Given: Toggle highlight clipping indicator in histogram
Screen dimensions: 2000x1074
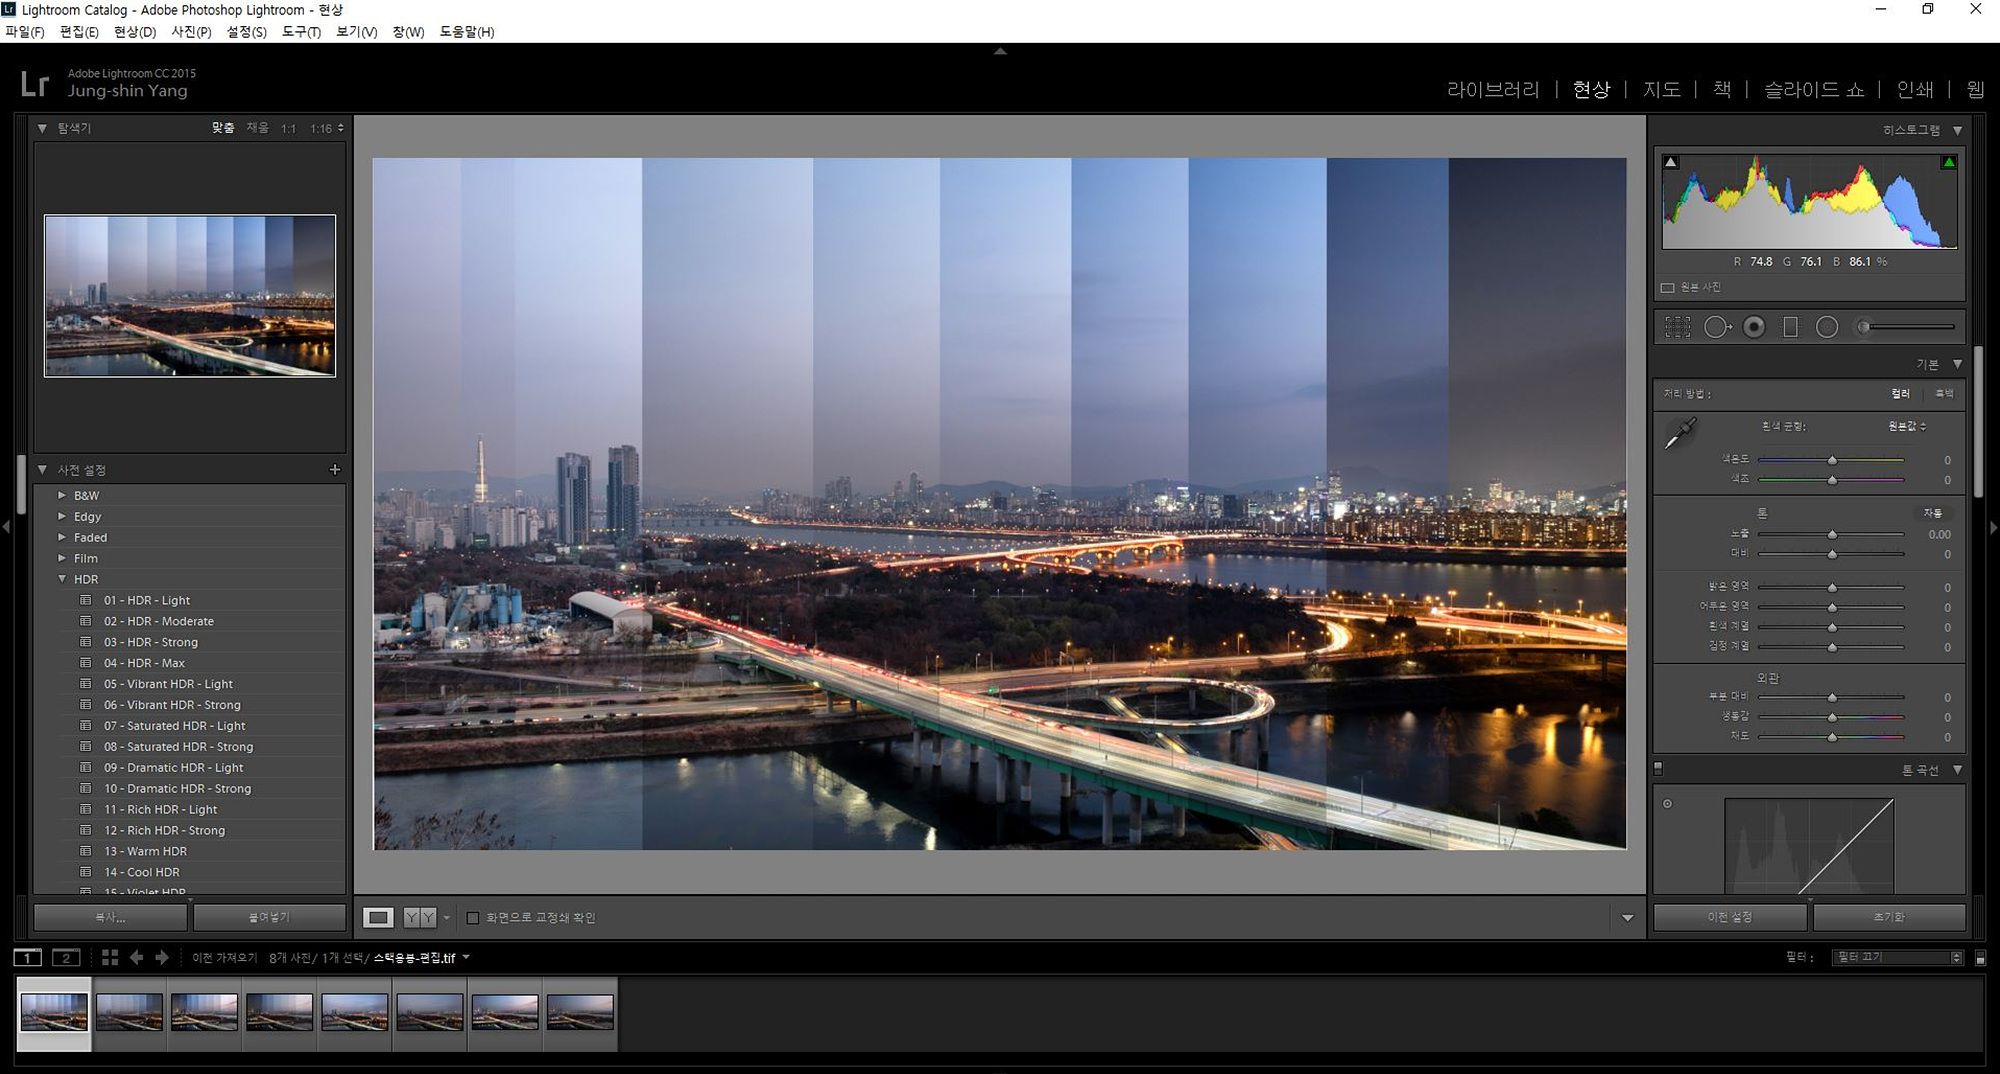Looking at the screenshot, I should pyautogui.click(x=1948, y=162).
